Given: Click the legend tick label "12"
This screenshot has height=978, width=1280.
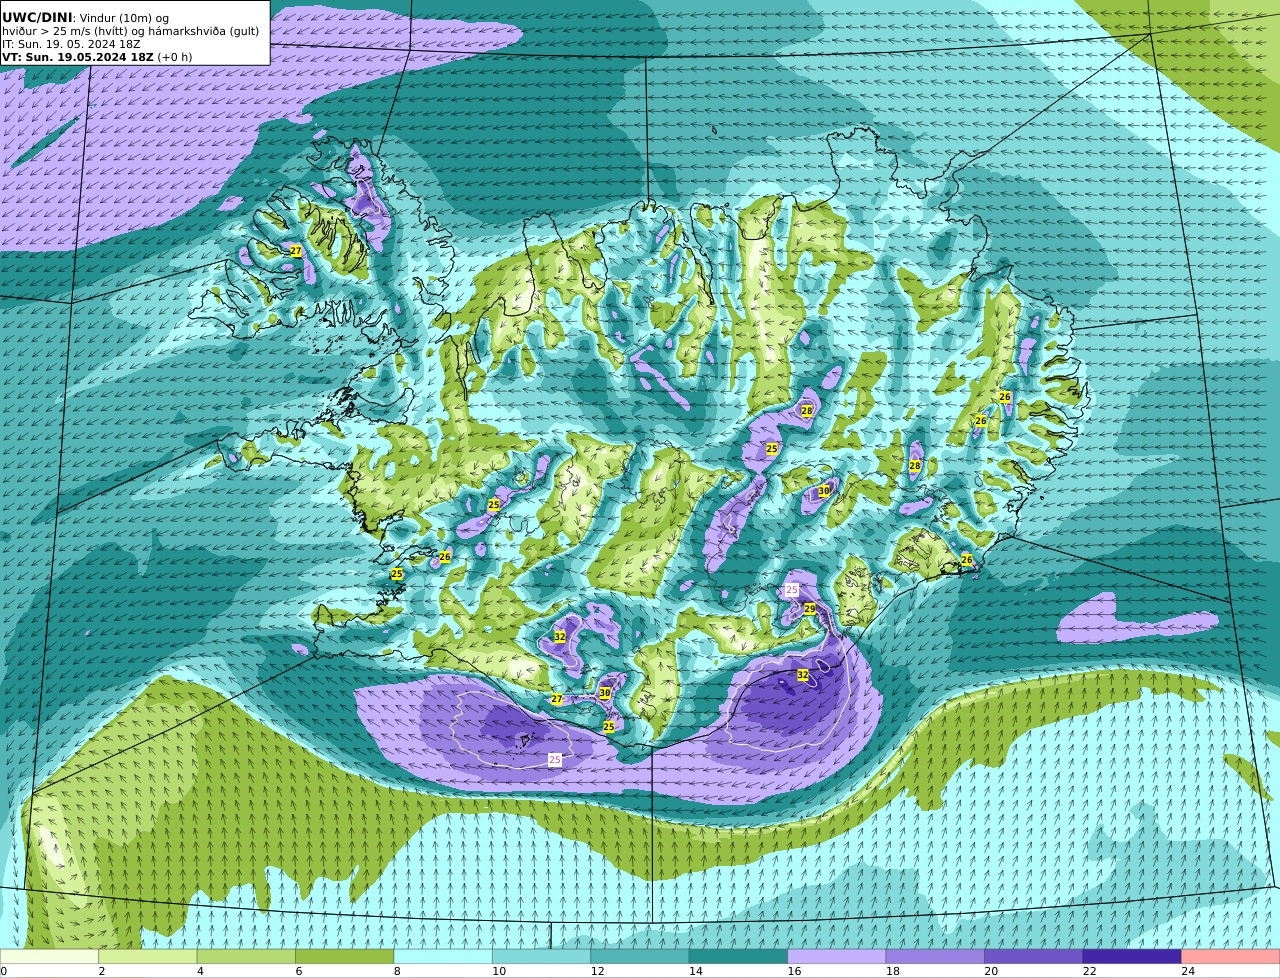Looking at the screenshot, I should pyautogui.click(x=597, y=971).
